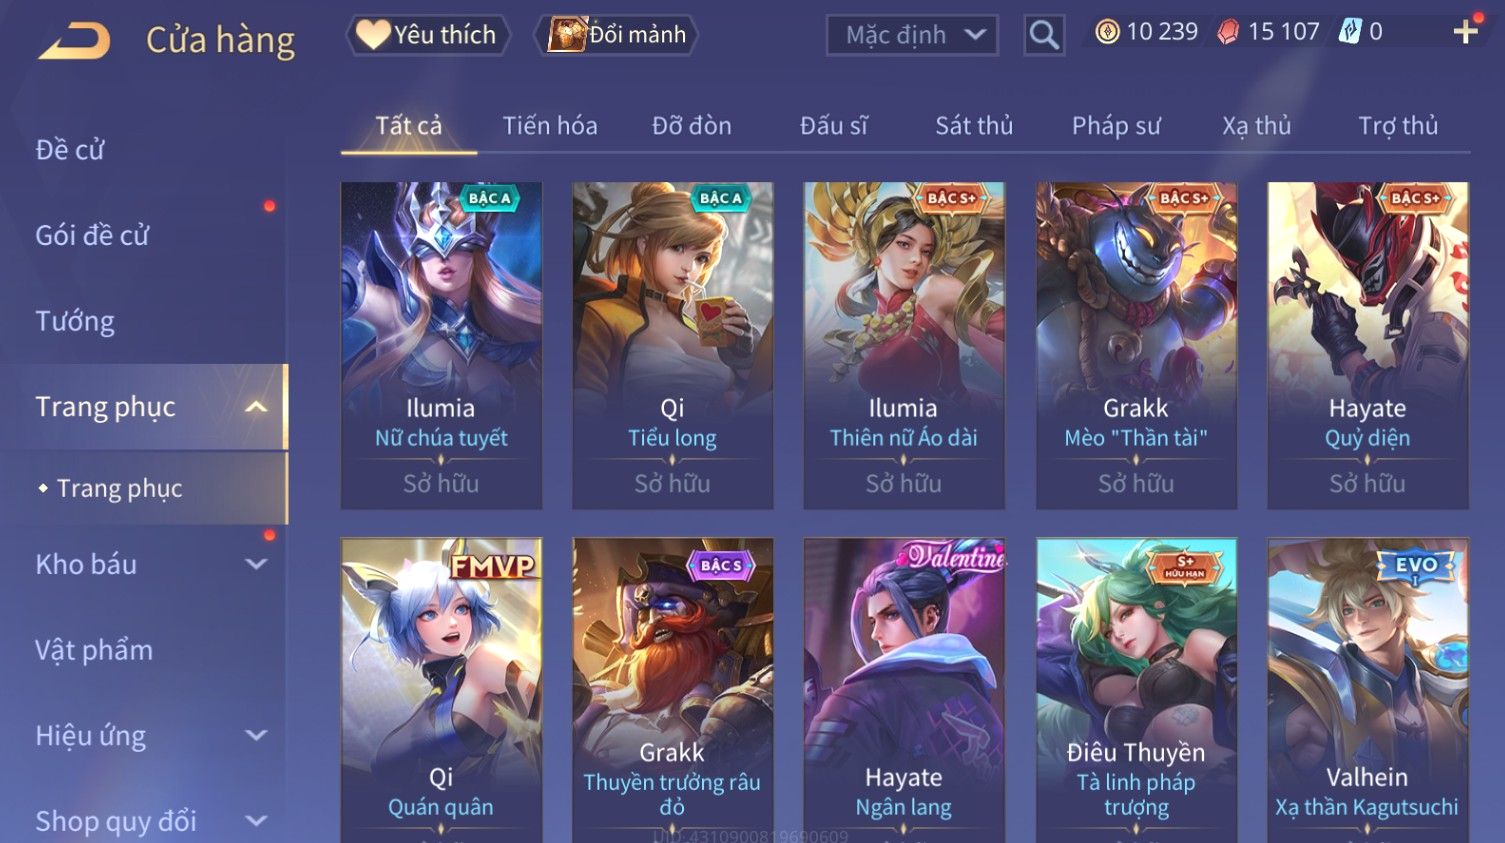The width and height of the screenshot is (1505, 843).
Task: Select the Tiến hóa tab
Action: (x=550, y=126)
